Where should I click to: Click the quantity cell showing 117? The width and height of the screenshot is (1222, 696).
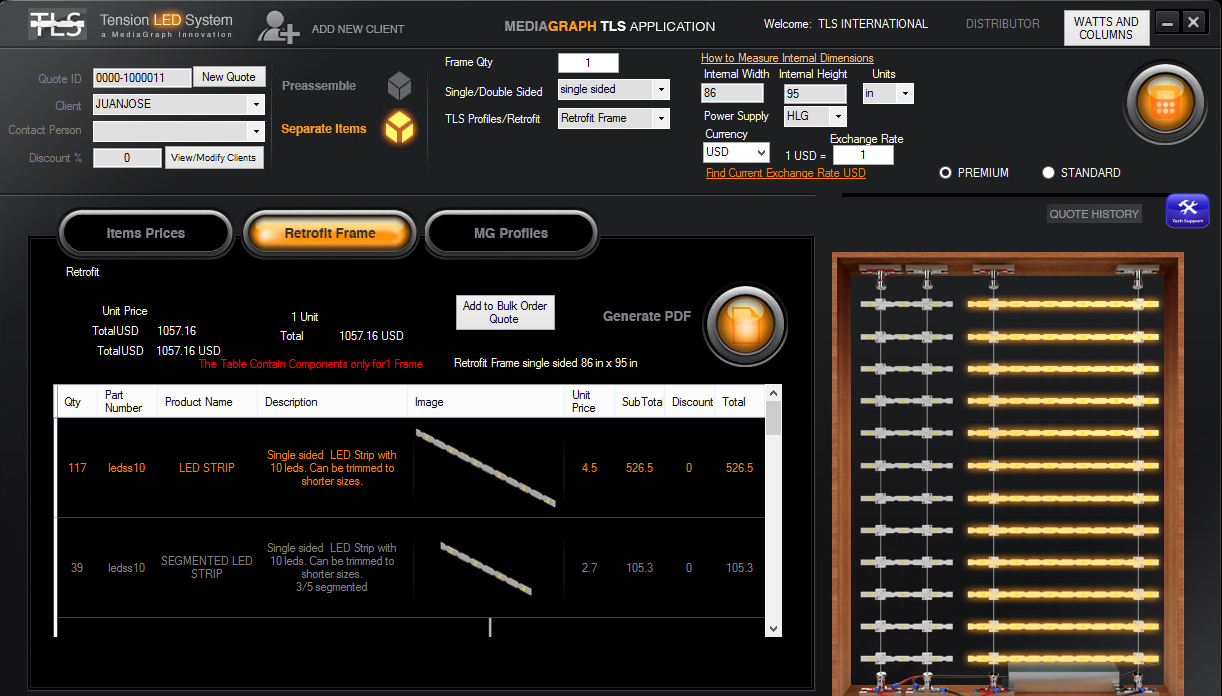pos(77,468)
